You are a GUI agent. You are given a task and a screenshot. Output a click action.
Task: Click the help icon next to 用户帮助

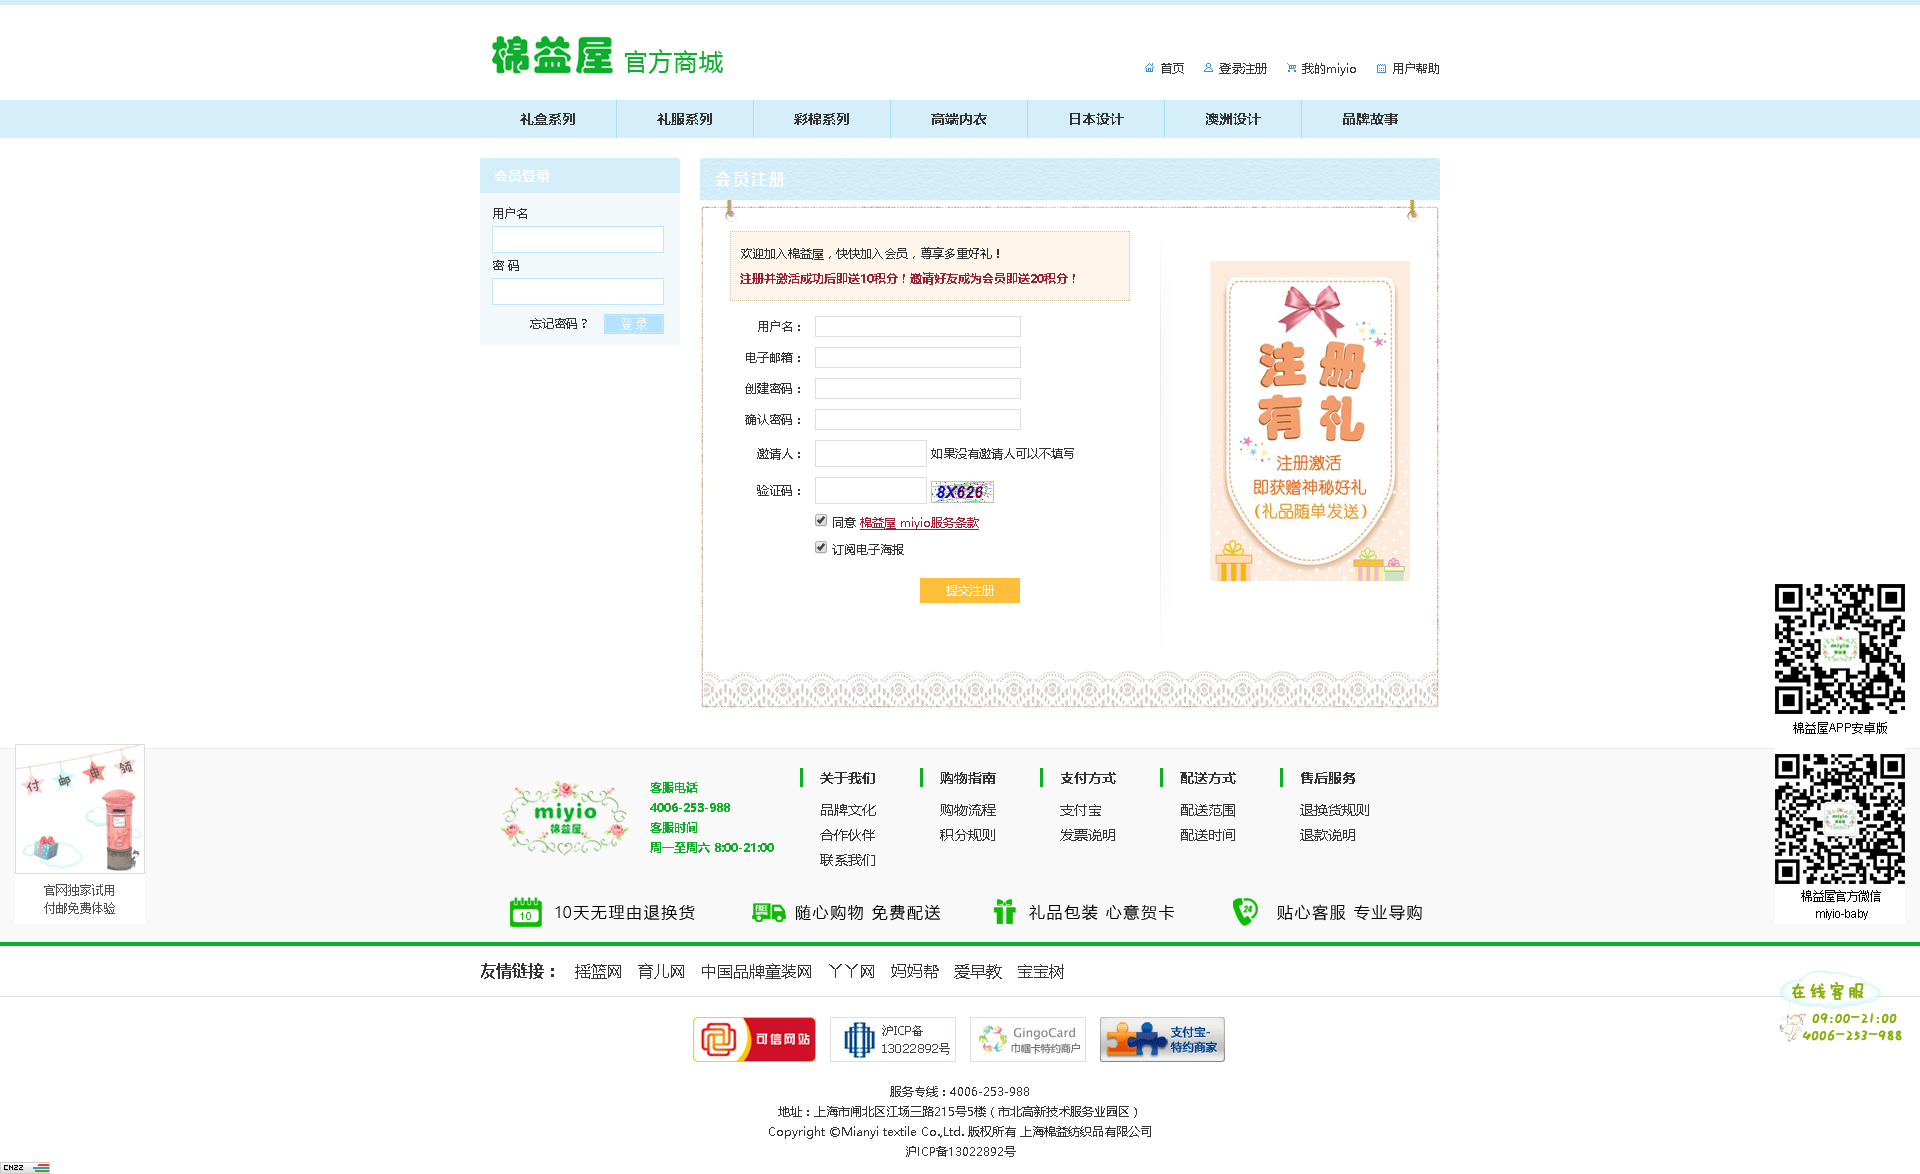[1381, 68]
